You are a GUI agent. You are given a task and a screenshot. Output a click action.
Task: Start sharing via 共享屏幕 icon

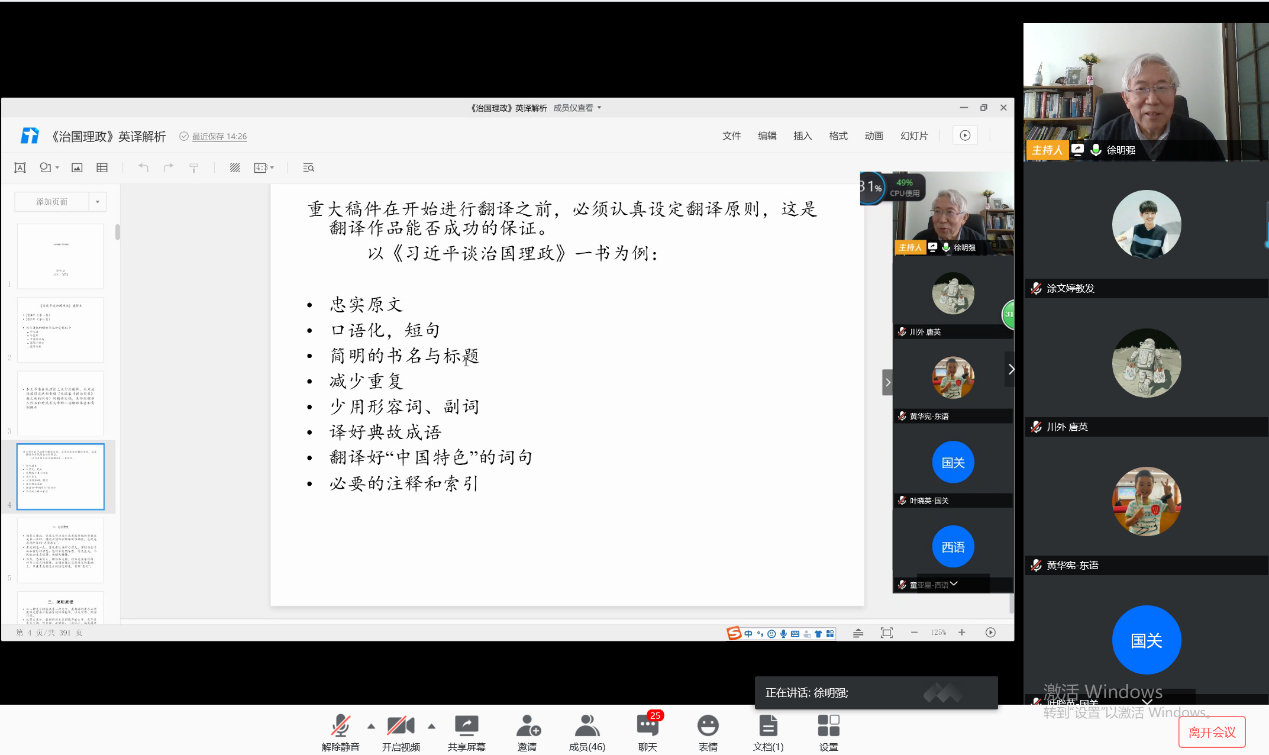tap(466, 727)
